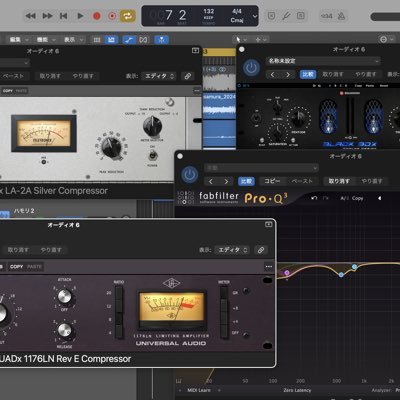Viewport: 400px width, 400px height.
Task: Go to the project beginning
Action: [x=63, y=16]
